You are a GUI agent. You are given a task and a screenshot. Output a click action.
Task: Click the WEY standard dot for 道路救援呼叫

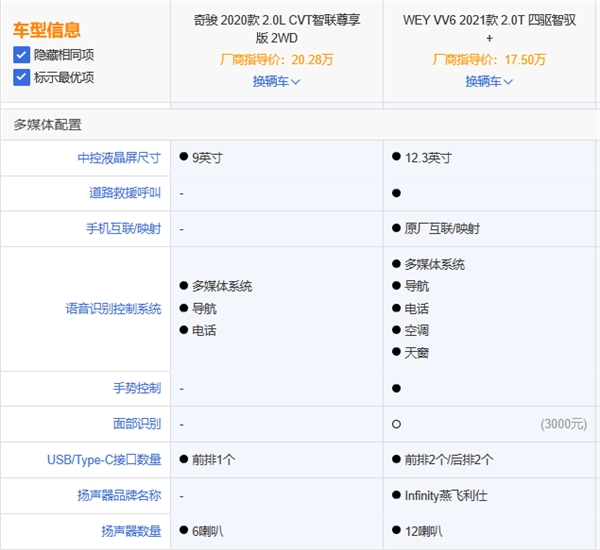(x=397, y=193)
